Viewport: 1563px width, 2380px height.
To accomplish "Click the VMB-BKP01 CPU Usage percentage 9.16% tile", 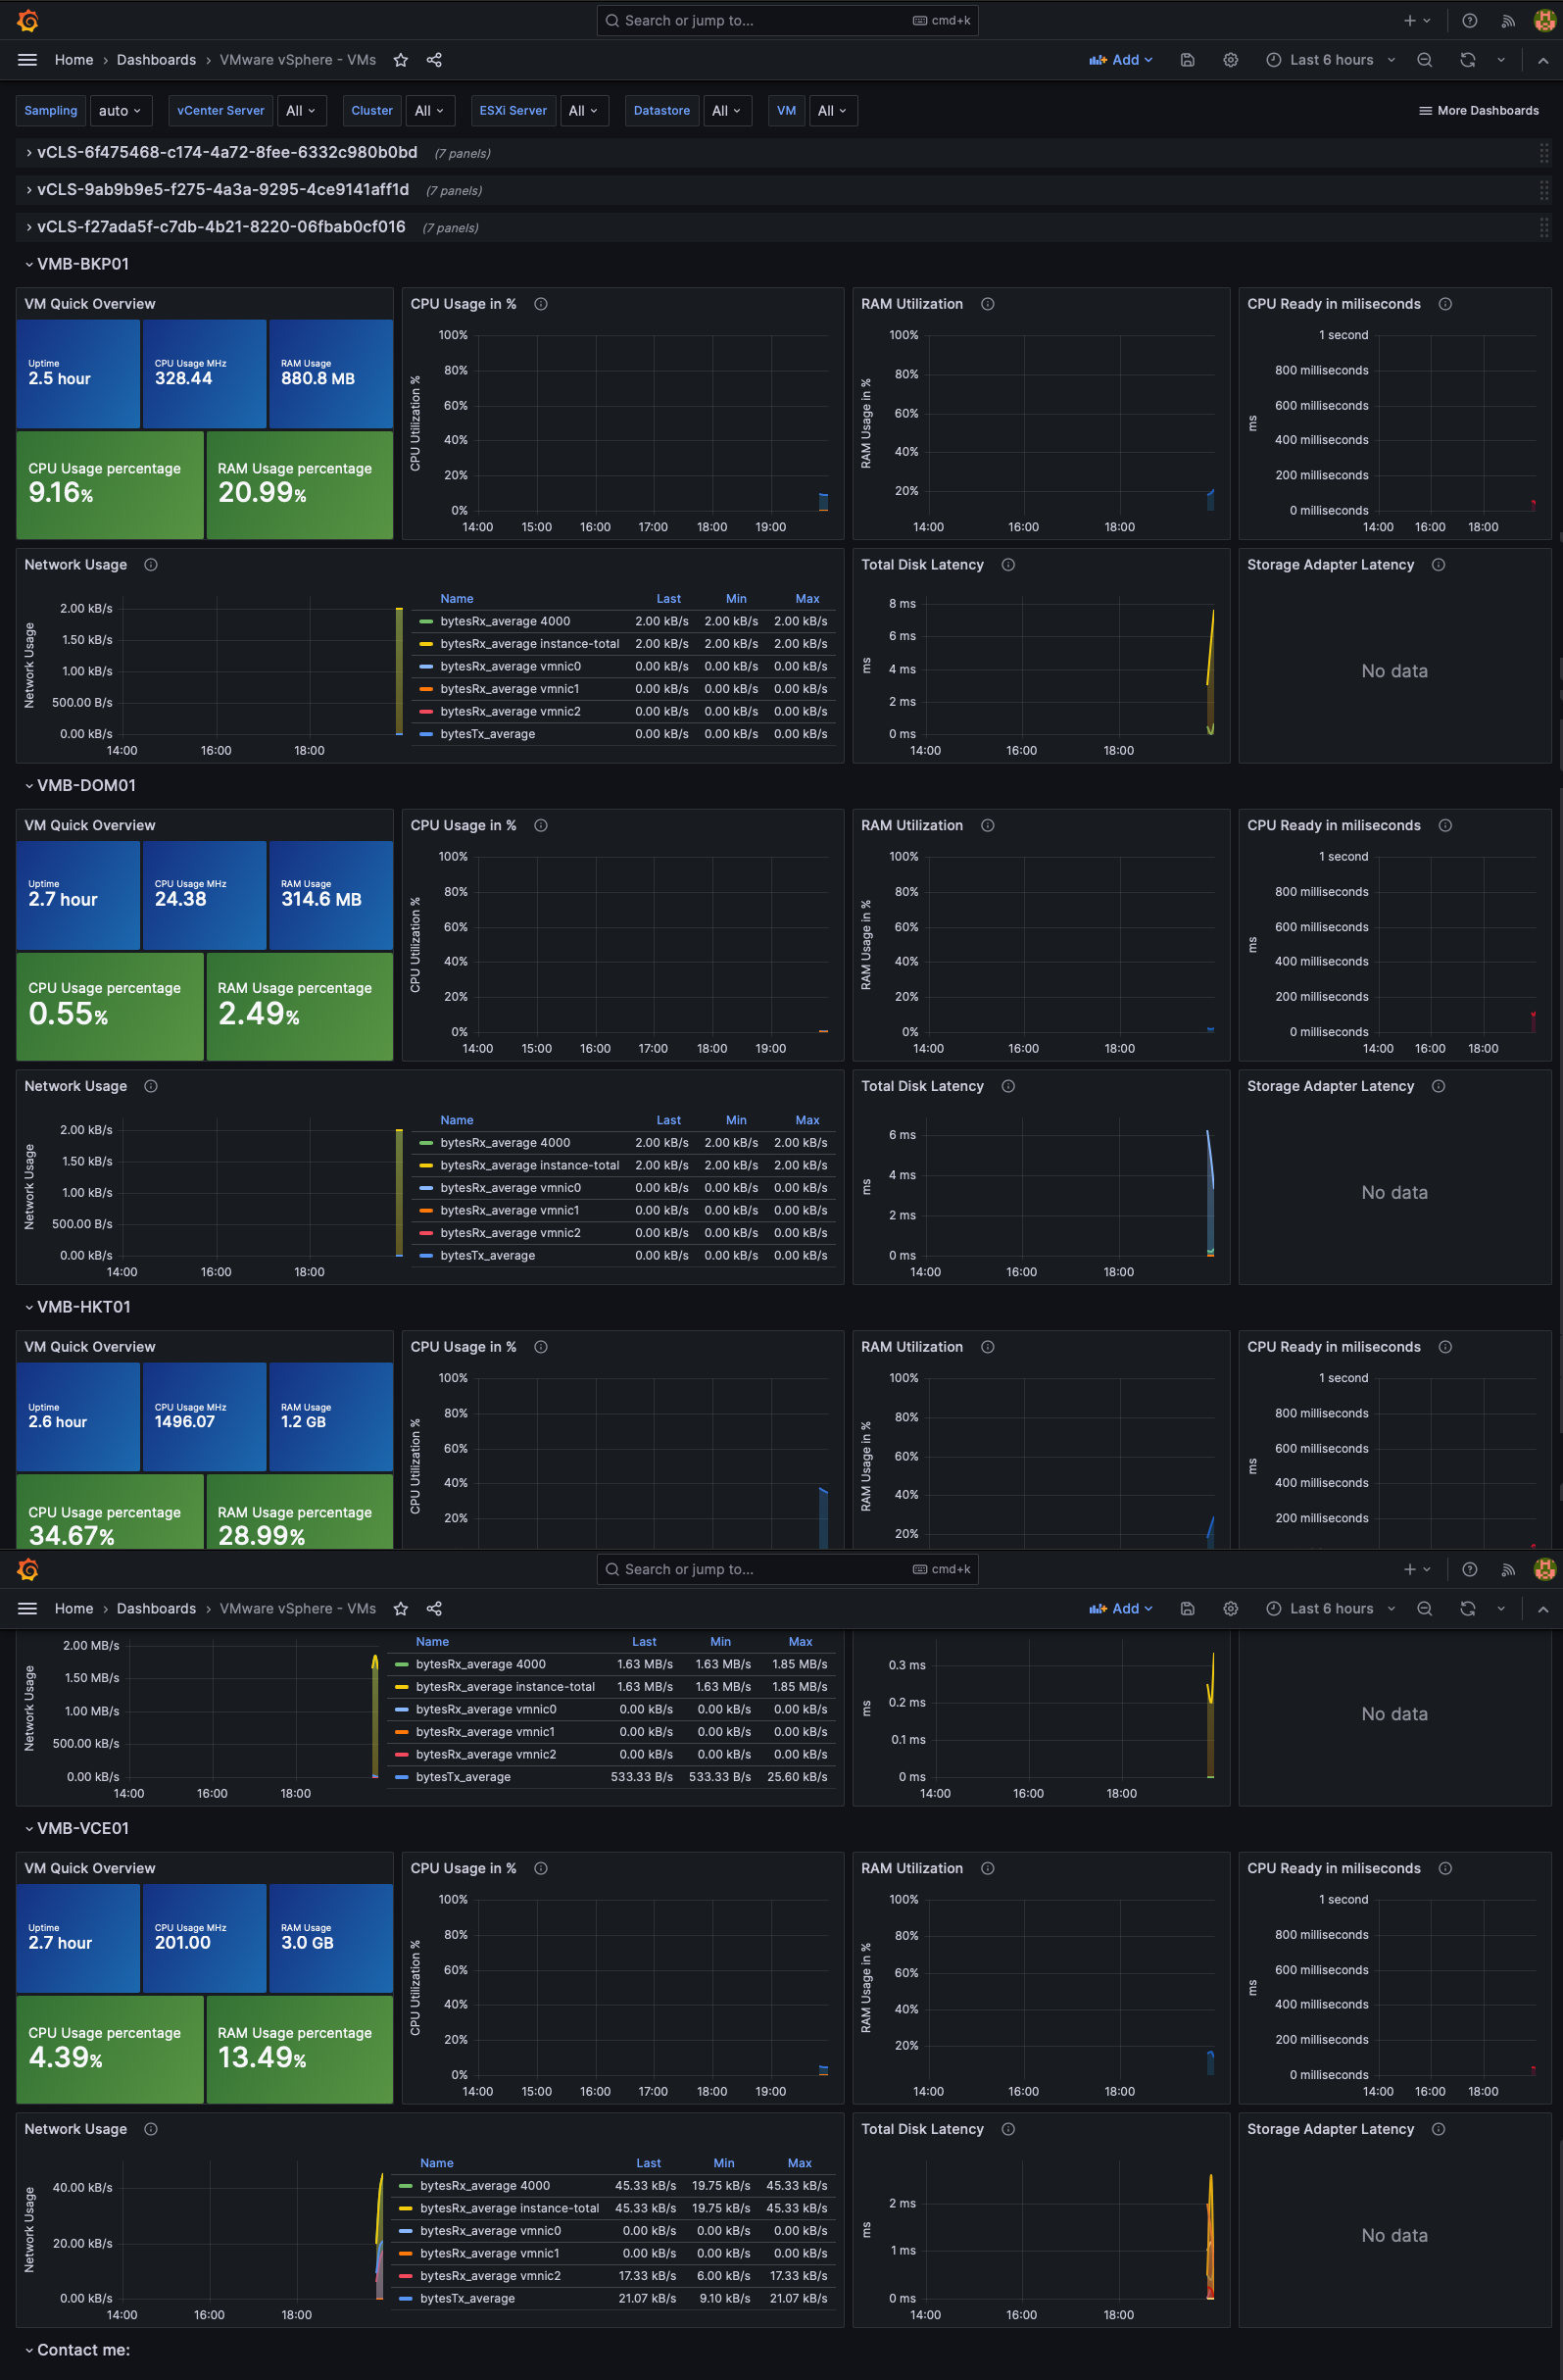I will (x=110, y=485).
